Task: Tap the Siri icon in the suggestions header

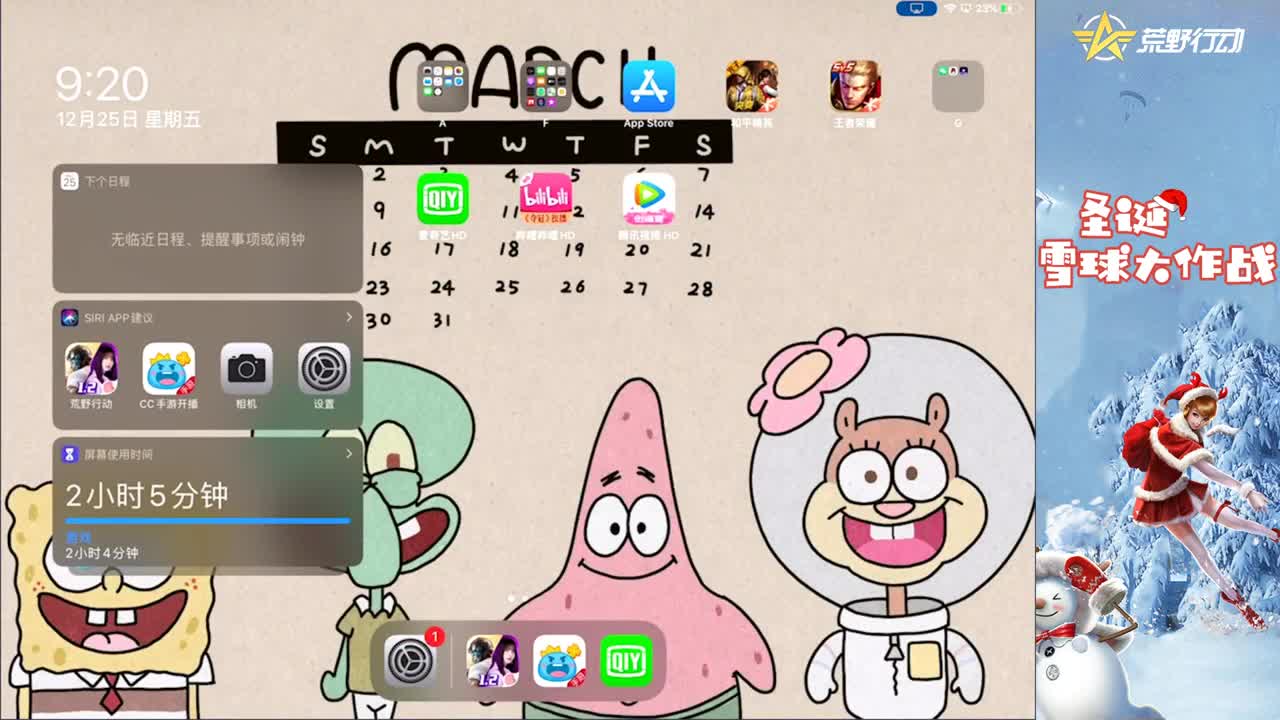Action: 69,318
